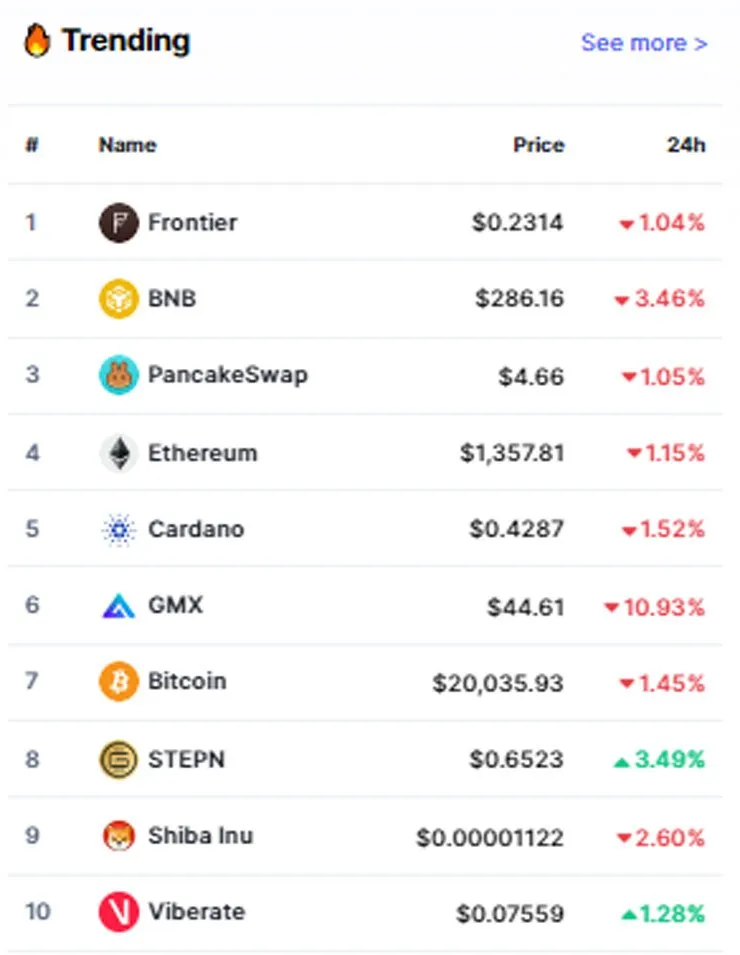Click the red Viberate logo icon

pos(118,912)
